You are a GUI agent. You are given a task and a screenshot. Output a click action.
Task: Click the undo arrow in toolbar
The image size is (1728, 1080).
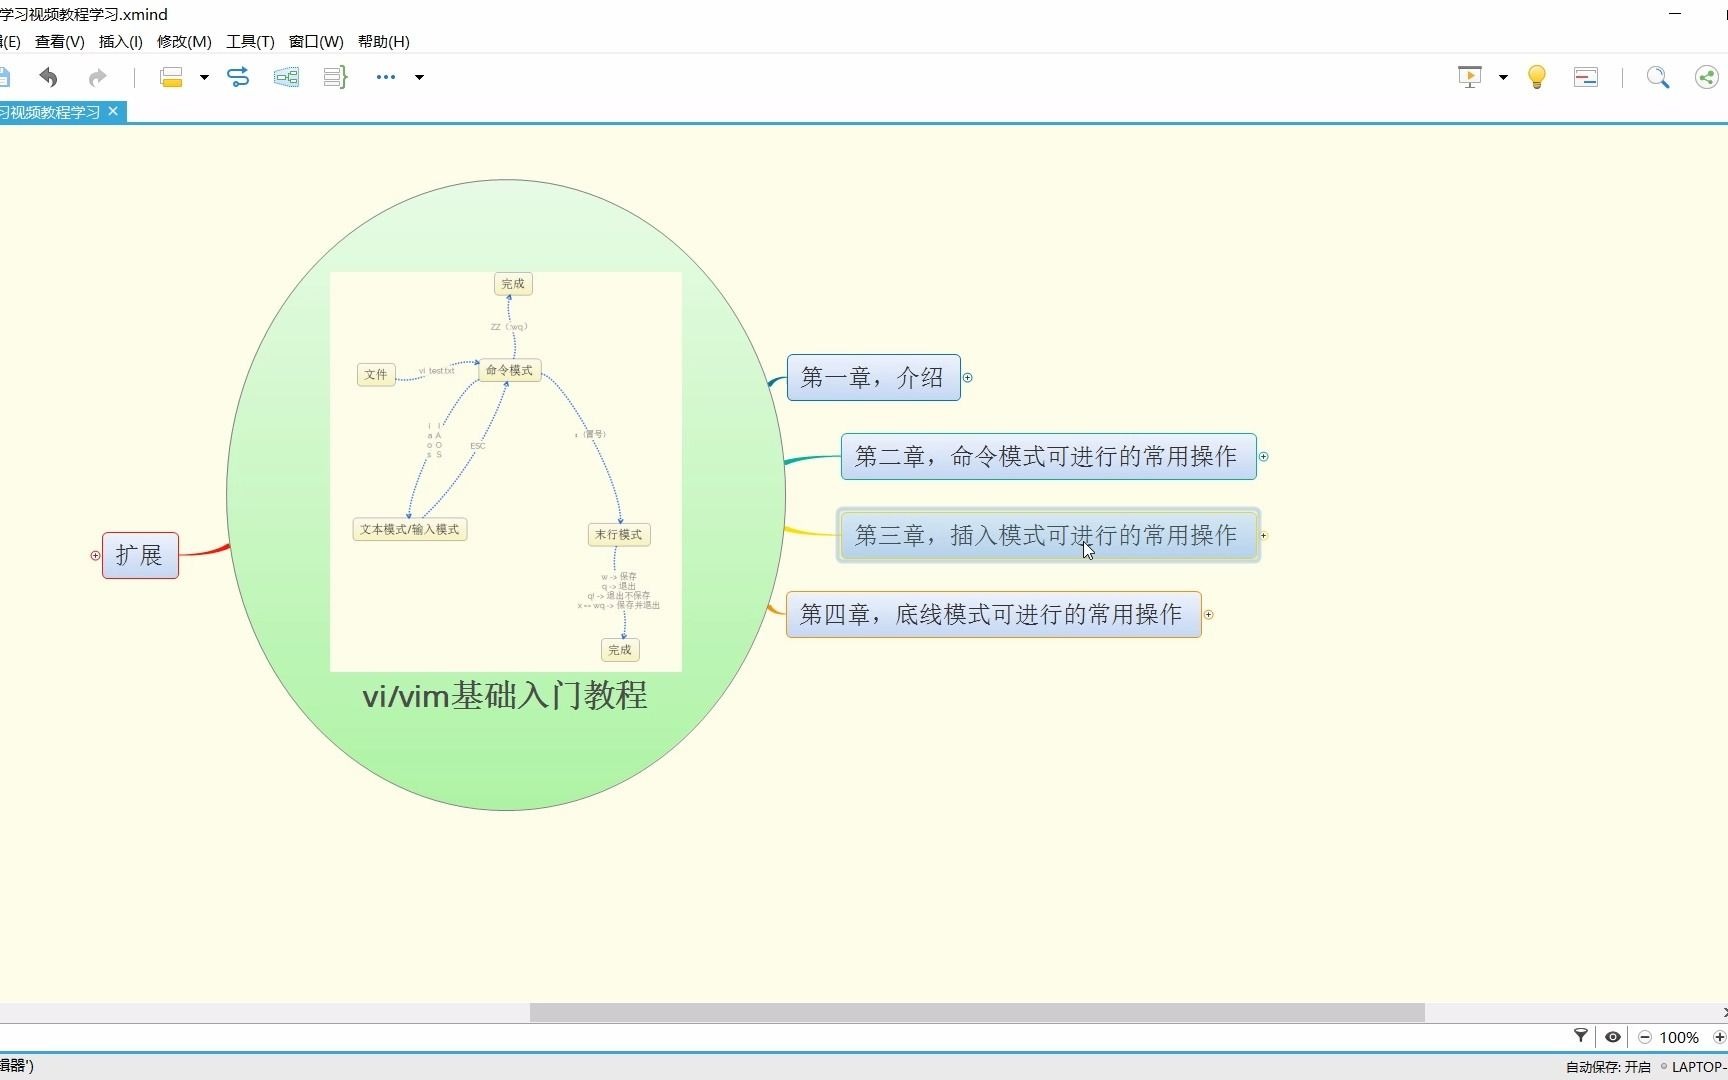tap(48, 77)
